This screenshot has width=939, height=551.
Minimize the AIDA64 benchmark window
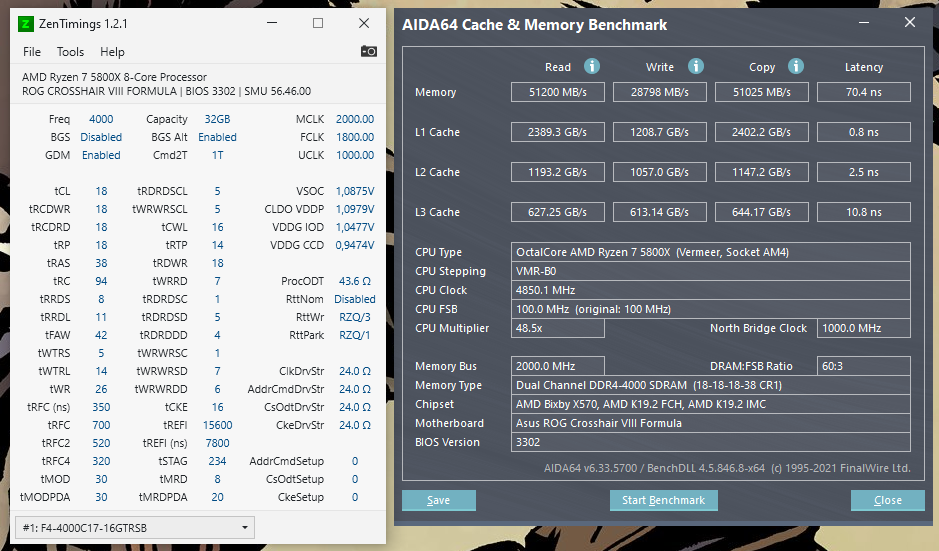864,23
